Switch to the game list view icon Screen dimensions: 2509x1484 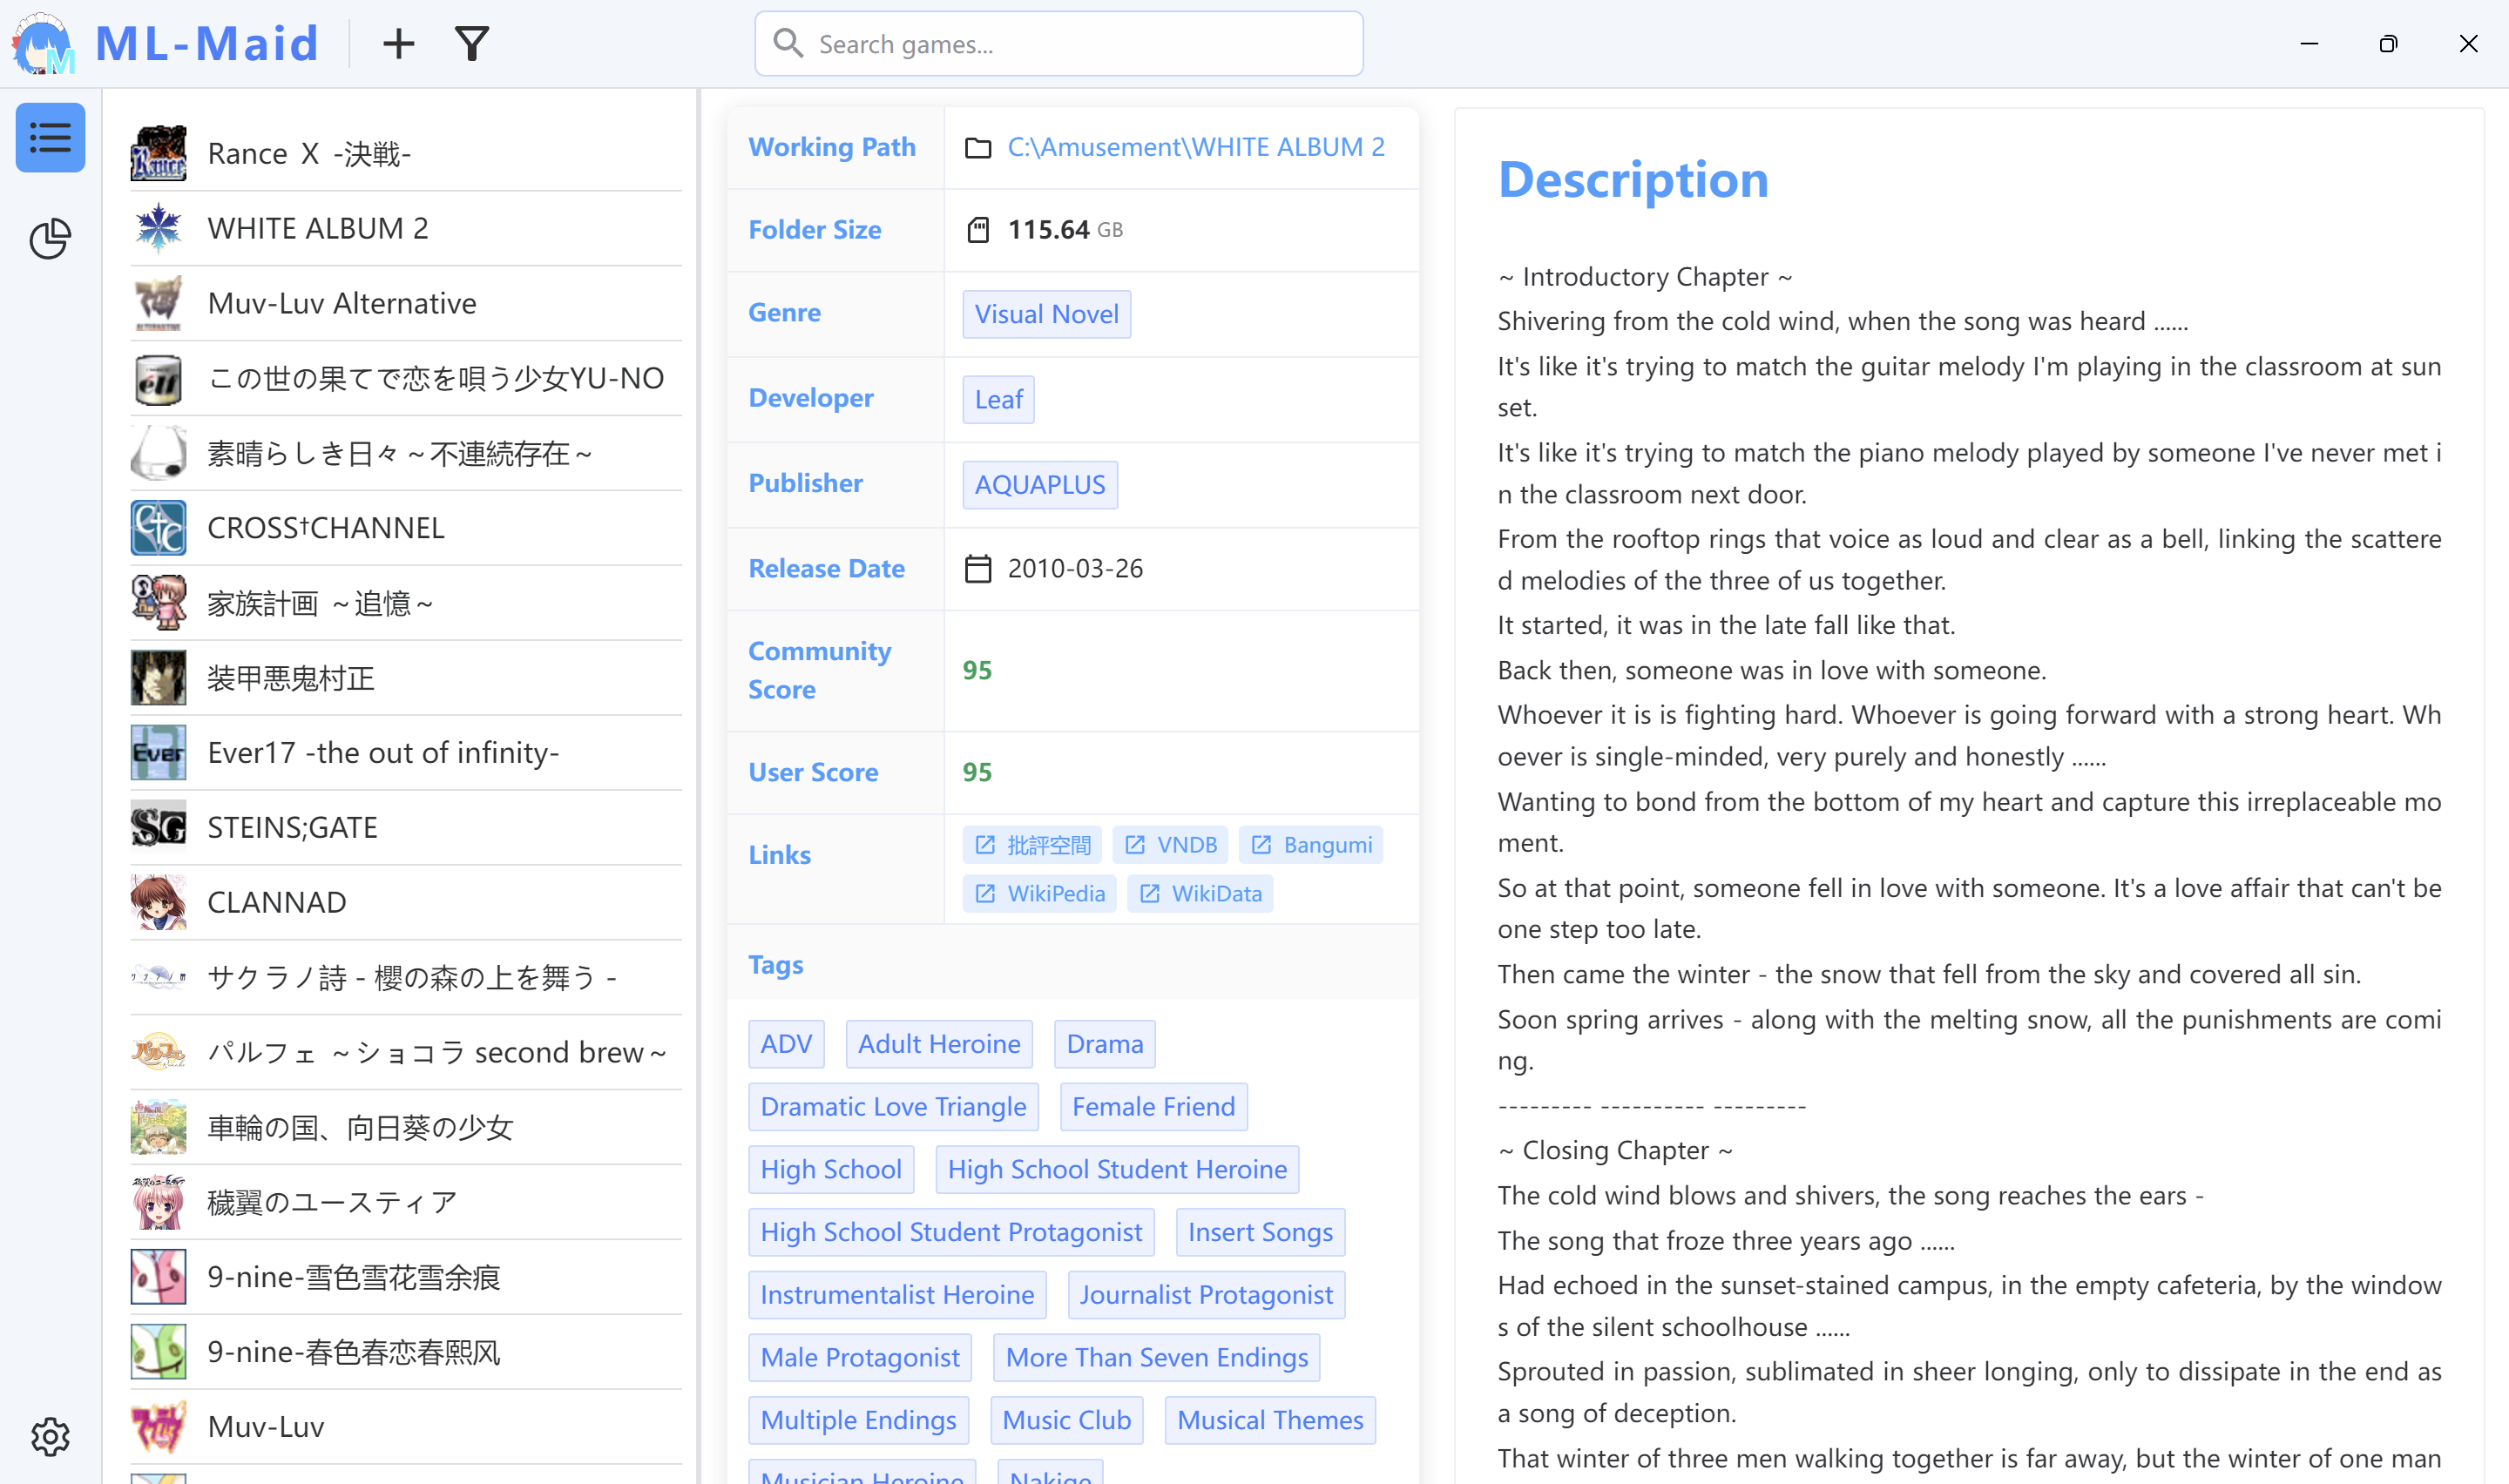click(50, 138)
